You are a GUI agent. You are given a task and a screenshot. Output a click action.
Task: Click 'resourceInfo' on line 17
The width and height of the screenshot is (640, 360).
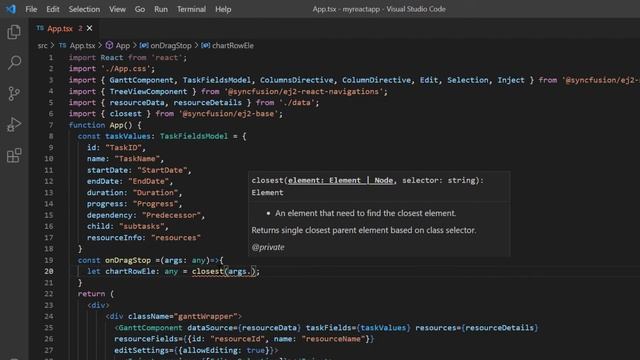coord(114,238)
